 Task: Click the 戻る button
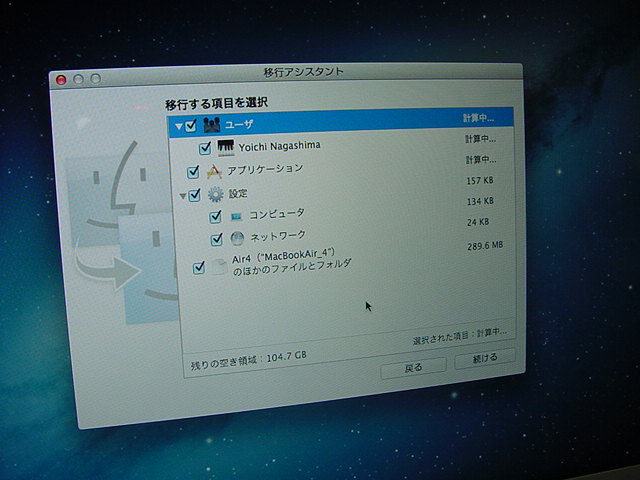(413, 368)
